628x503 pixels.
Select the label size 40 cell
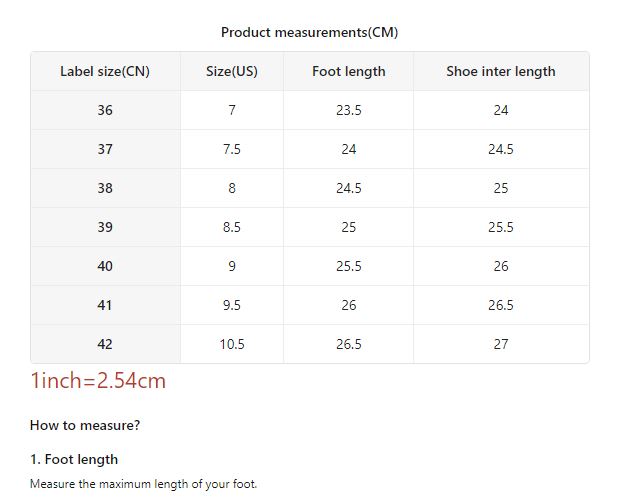(x=105, y=266)
